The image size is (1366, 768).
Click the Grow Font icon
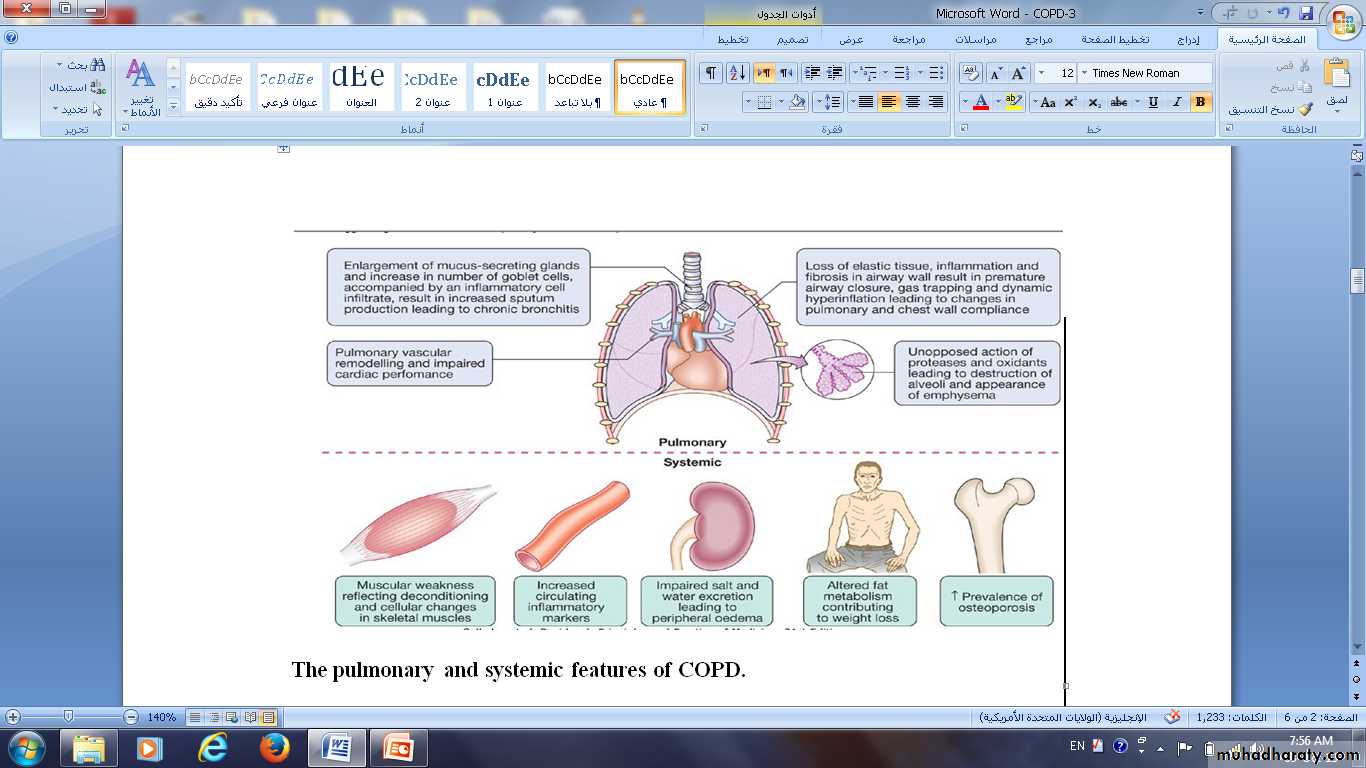pyautogui.click(x=1019, y=73)
